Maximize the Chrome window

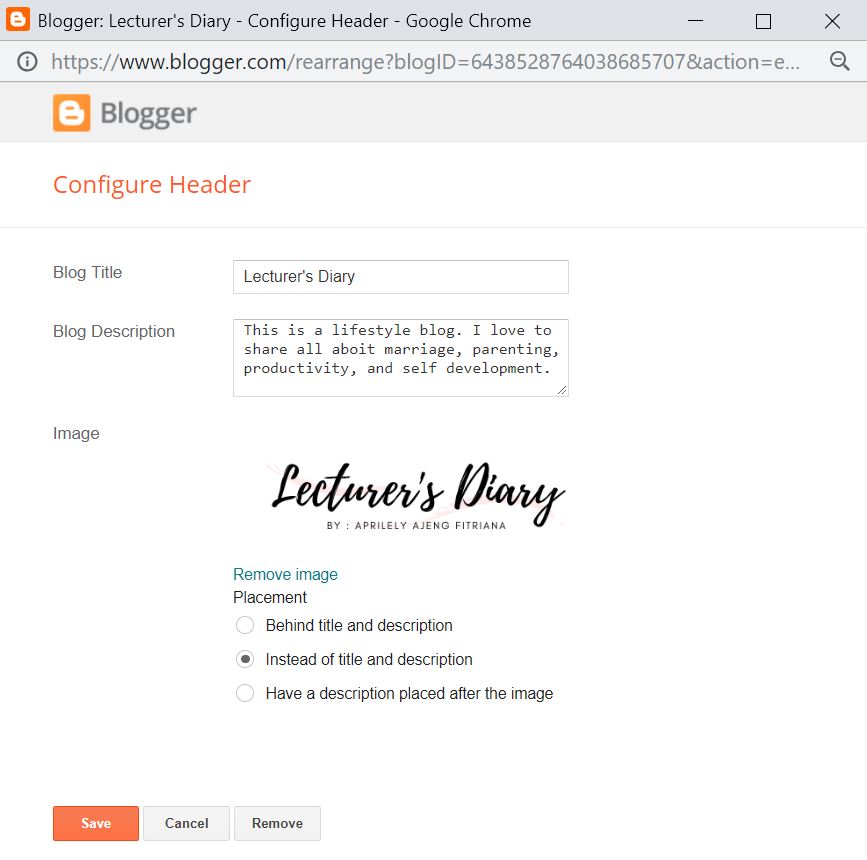[763, 21]
